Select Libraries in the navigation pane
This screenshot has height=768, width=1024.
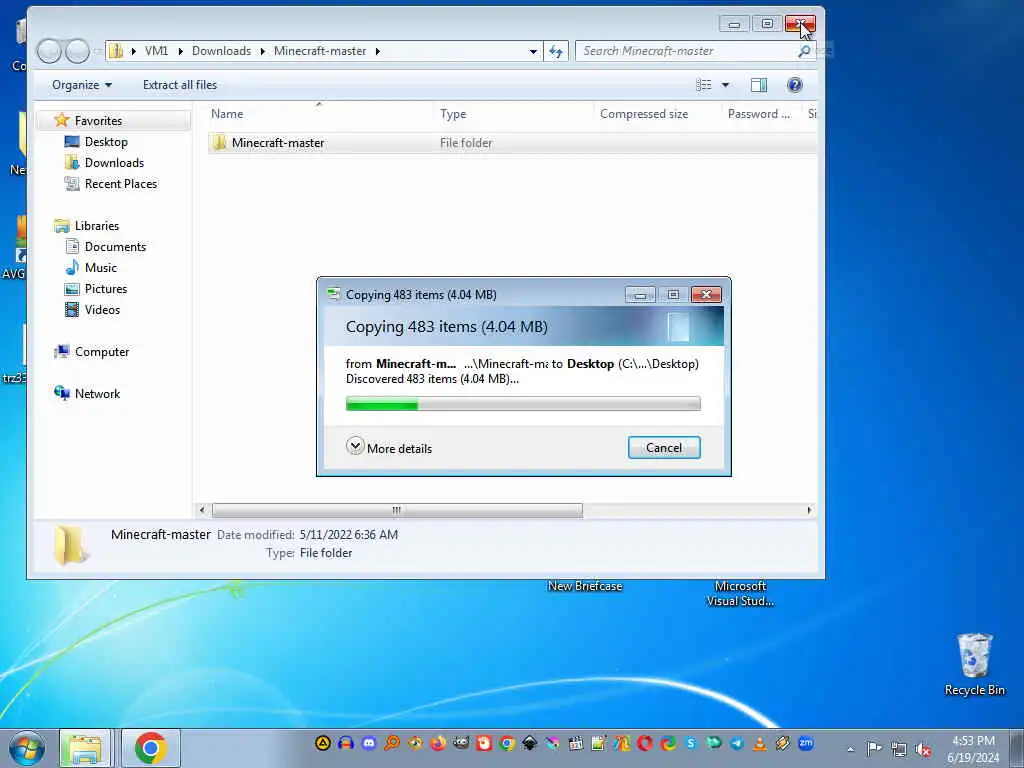point(96,226)
